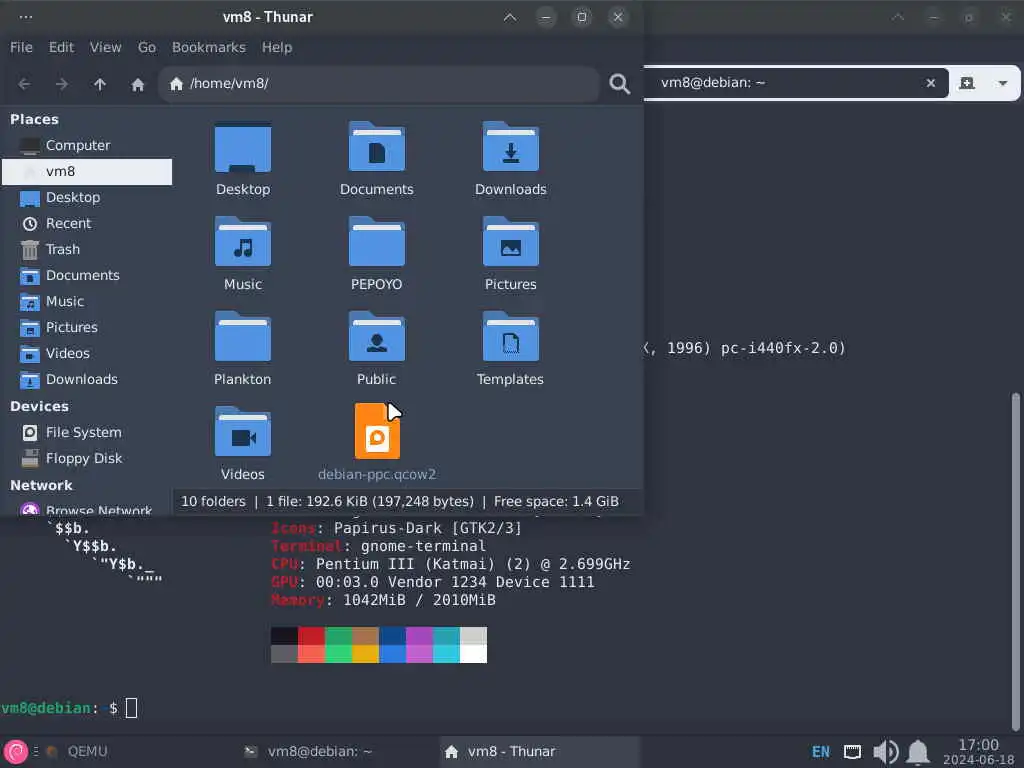Open the View menu
The width and height of the screenshot is (1024, 768).
pyautogui.click(x=105, y=48)
